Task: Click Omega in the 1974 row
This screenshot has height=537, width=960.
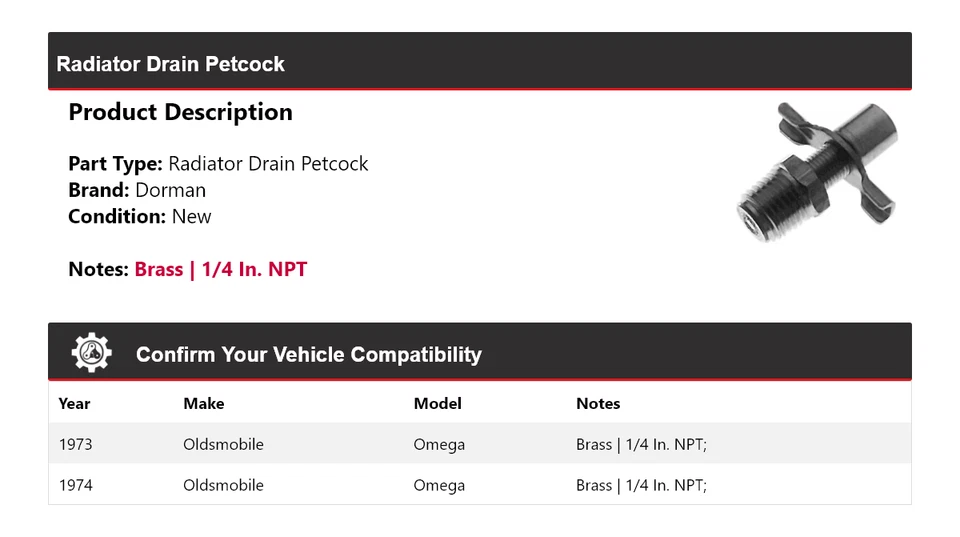Action: (x=439, y=485)
